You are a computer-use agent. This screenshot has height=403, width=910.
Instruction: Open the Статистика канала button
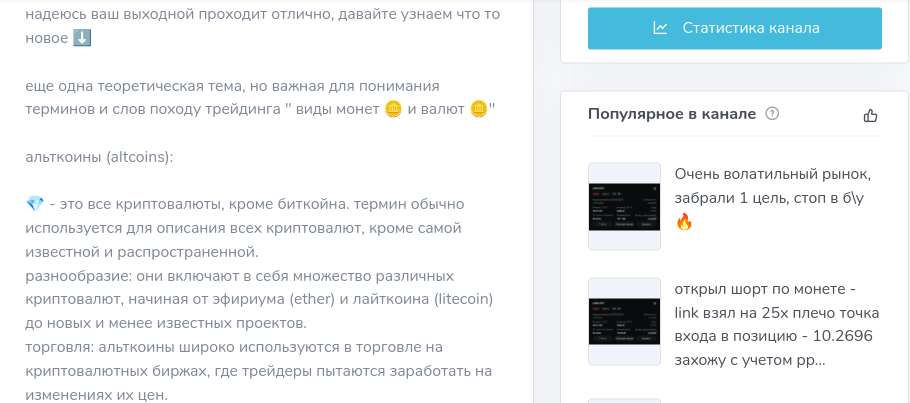coord(734,28)
